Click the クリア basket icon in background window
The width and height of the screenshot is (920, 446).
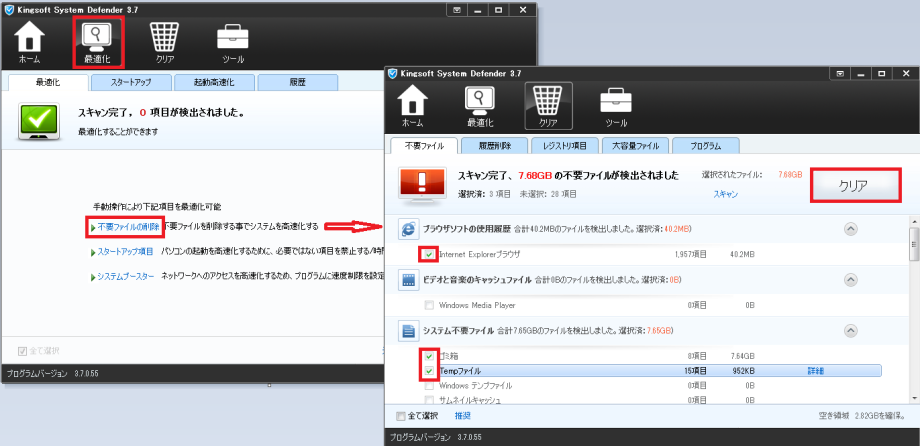[164, 43]
